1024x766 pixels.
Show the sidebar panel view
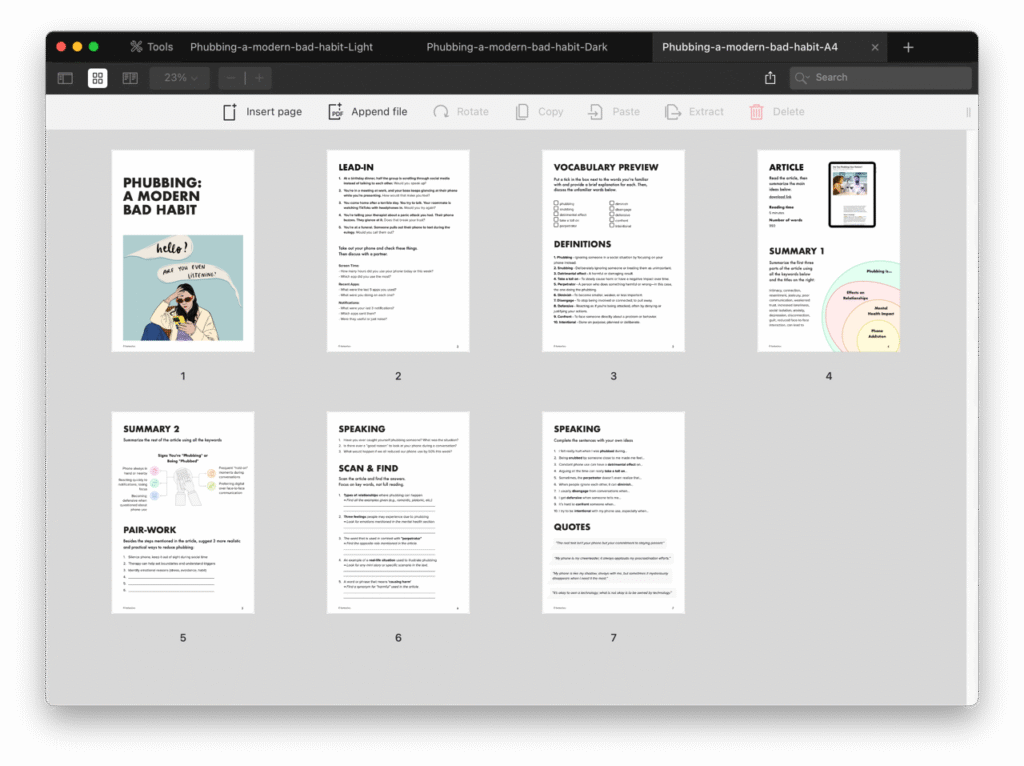[x=65, y=78]
